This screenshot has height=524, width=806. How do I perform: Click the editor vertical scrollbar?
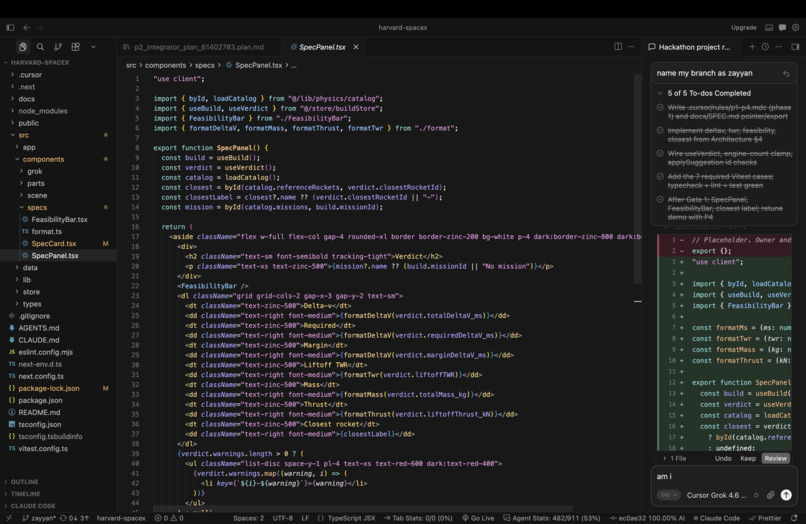(637, 178)
